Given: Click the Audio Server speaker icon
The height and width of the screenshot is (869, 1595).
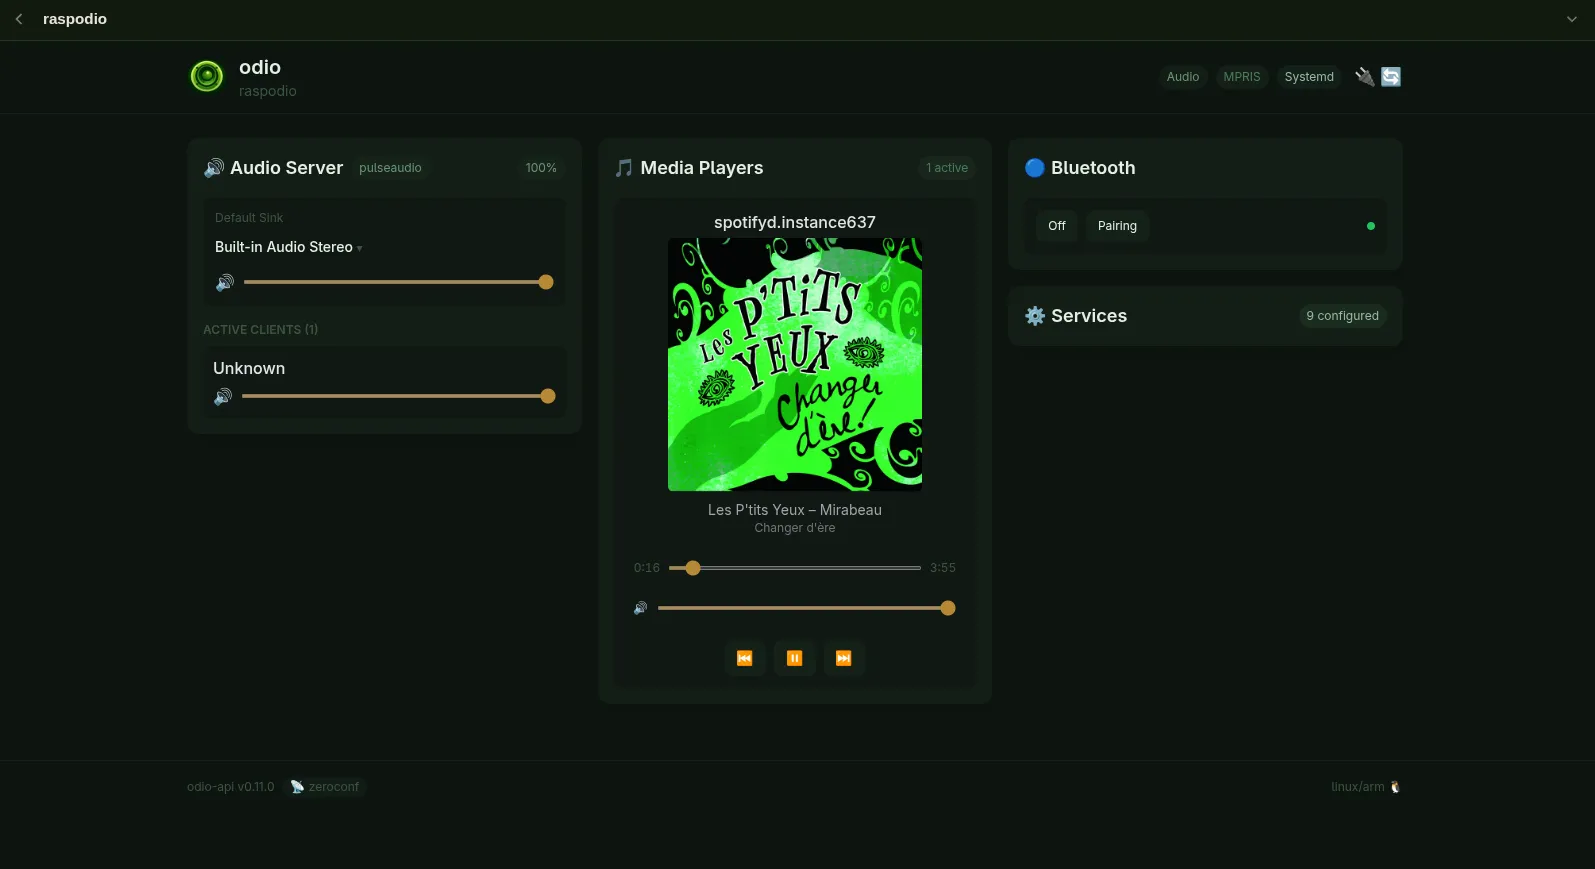Looking at the screenshot, I should click(x=214, y=168).
